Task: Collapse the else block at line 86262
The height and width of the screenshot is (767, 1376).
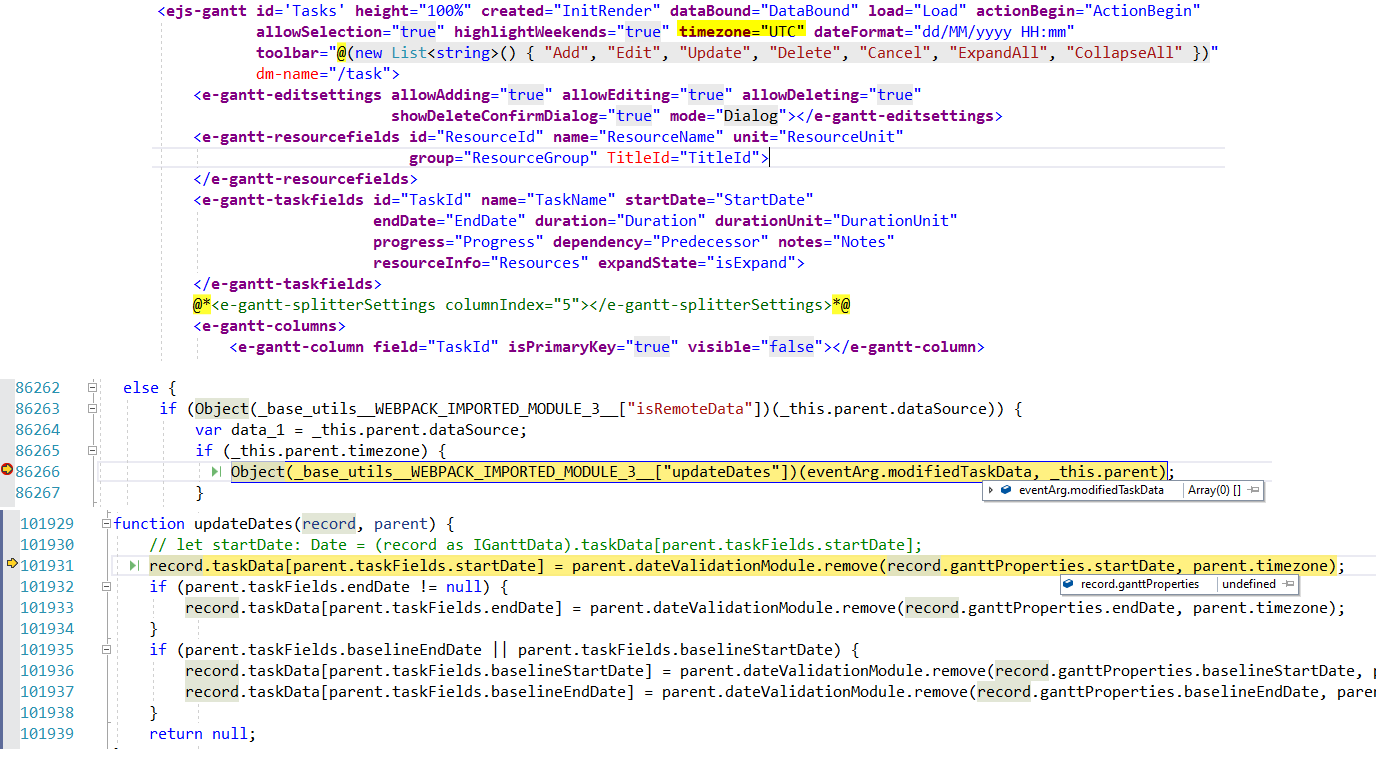Action: tap(91, 387)
